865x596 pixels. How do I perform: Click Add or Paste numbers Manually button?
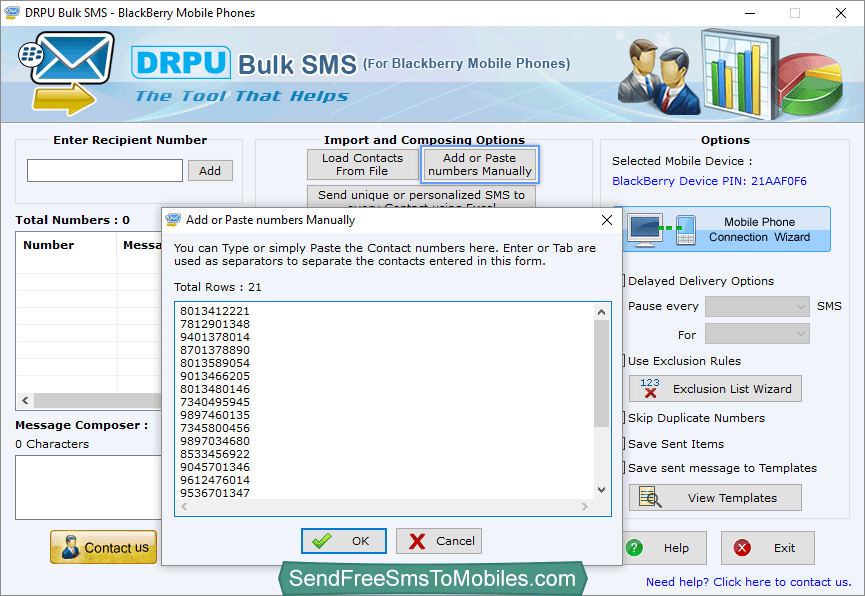coord(479,164)
